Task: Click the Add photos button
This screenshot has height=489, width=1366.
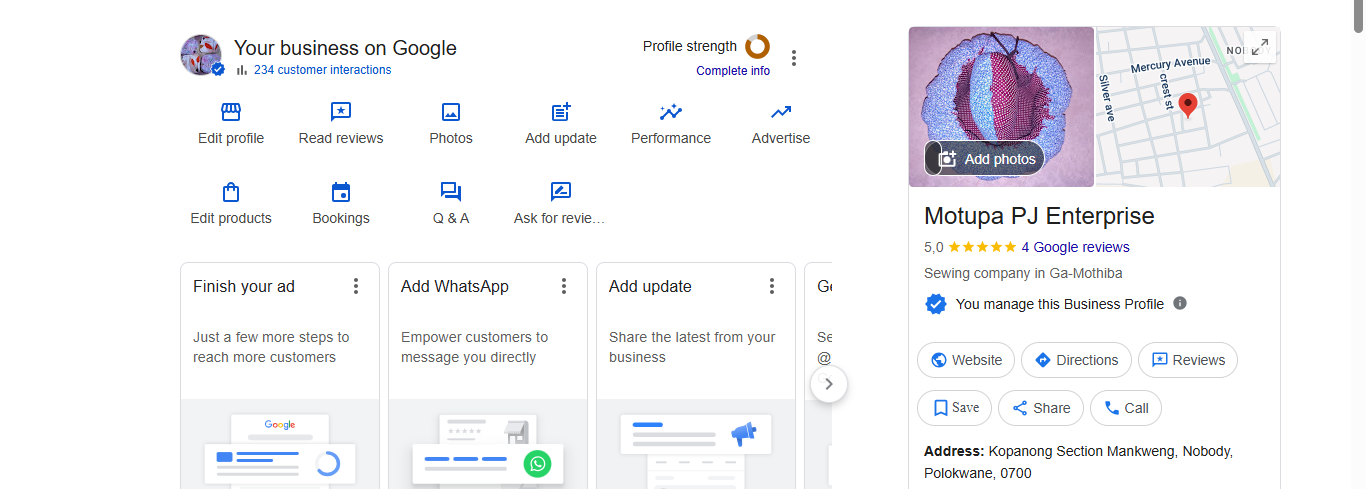Action: (x=985, y=159)
